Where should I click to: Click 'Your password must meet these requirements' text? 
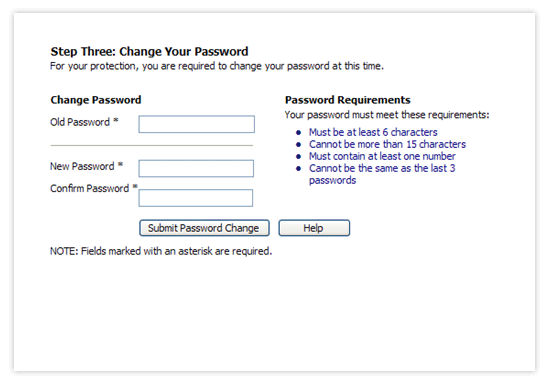(387, 115)
